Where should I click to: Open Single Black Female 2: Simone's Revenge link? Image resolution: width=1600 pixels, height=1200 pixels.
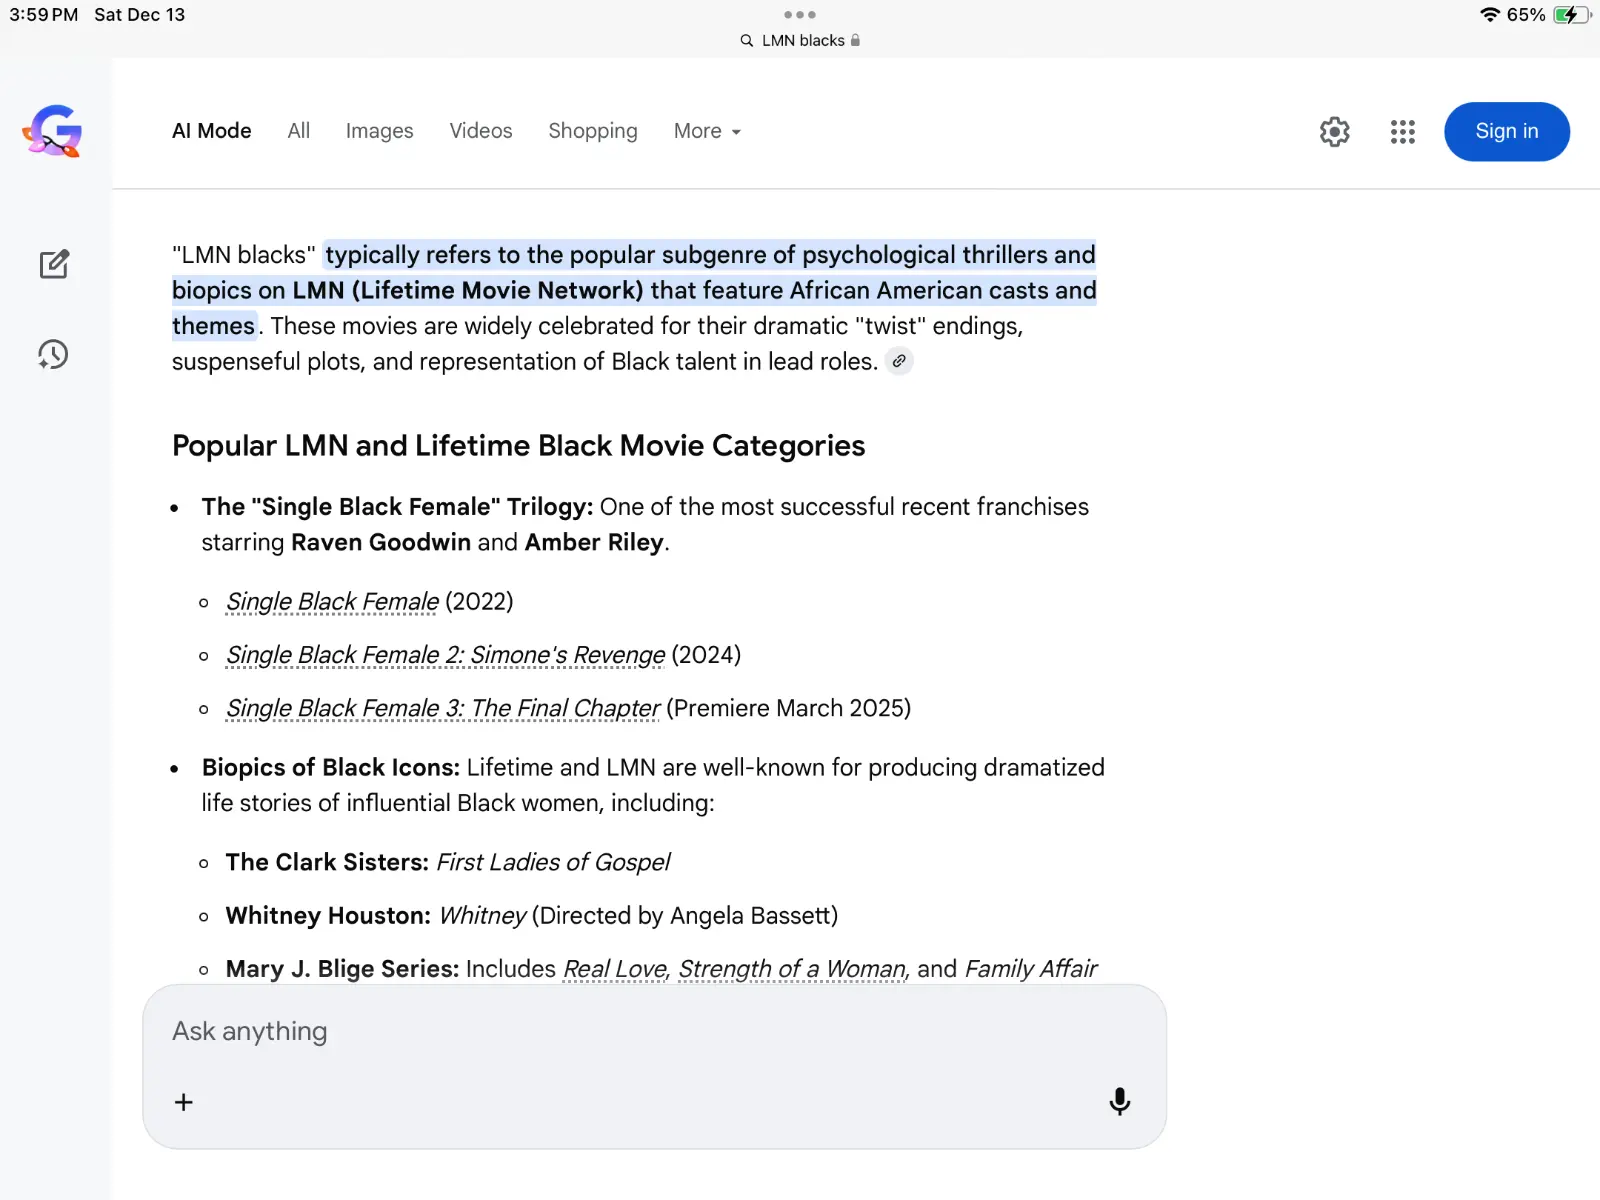click(445, 655)
